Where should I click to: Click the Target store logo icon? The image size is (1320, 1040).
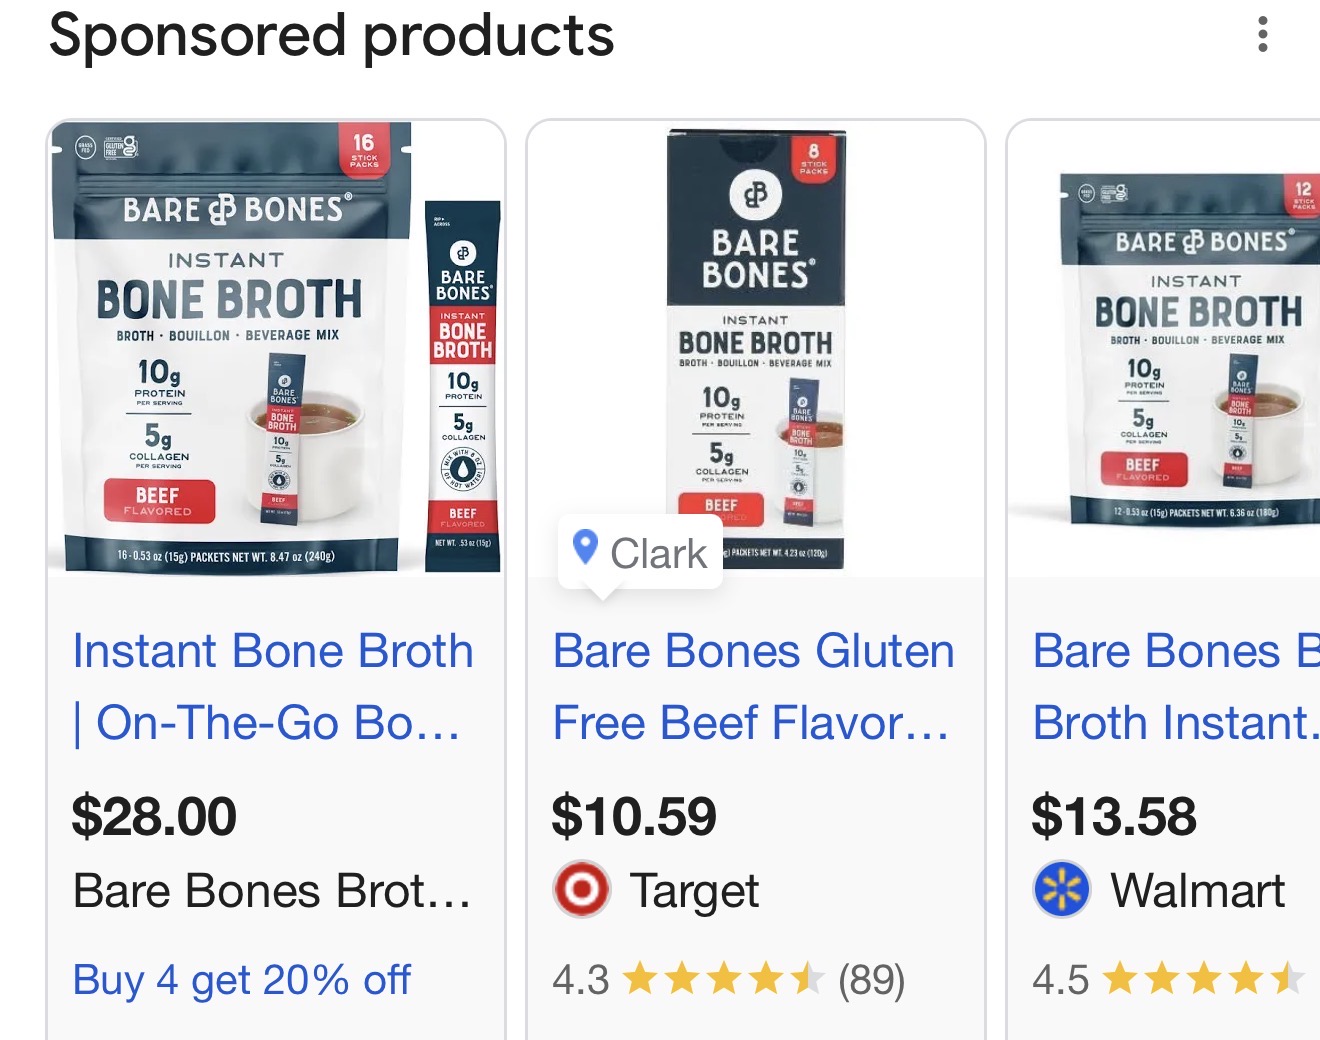pyautogui.click(x=582, y=889)
